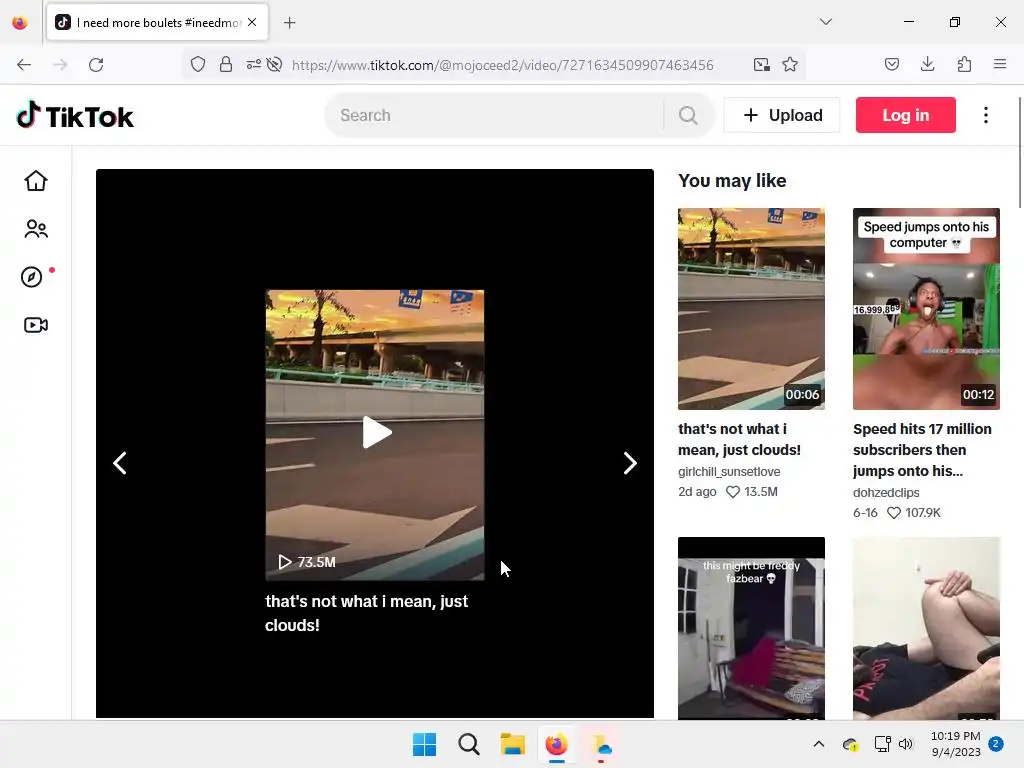This screenshot has width=1024, height=768.
Task: Play the center video
Action: coord(376,432)
